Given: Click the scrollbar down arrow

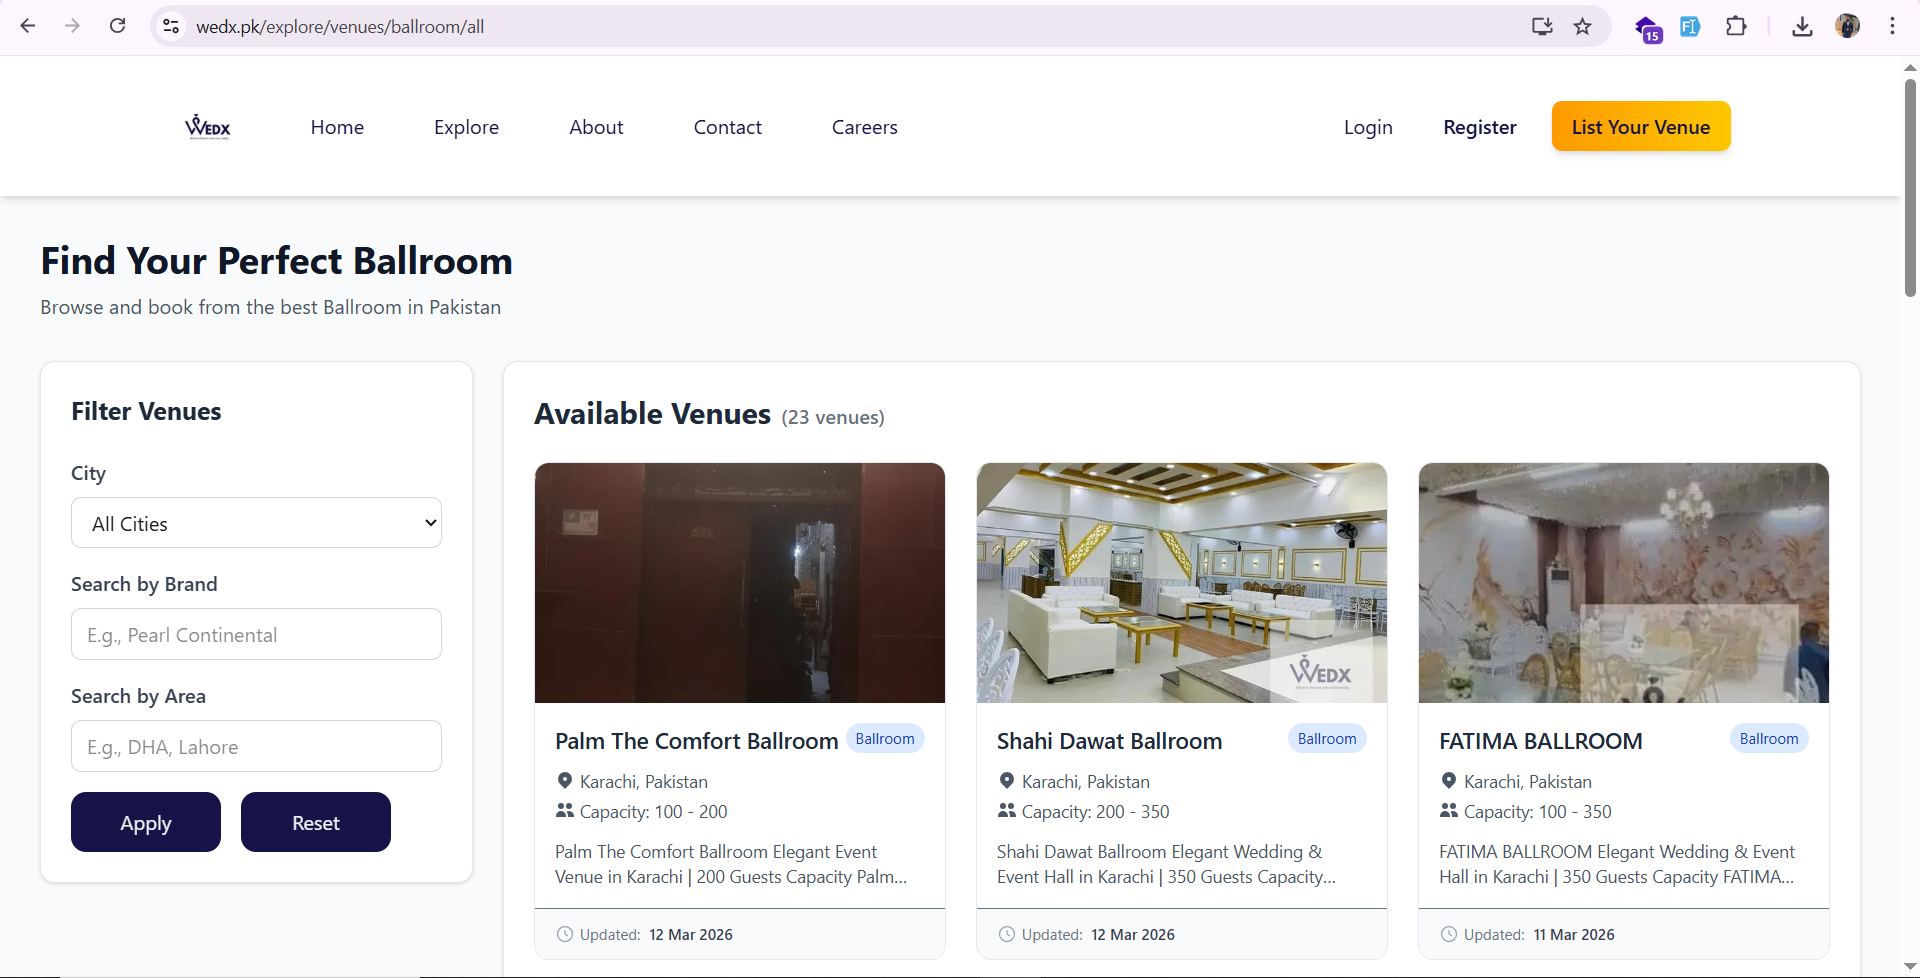Looking at the screenshot, I should pos(1910,967).
